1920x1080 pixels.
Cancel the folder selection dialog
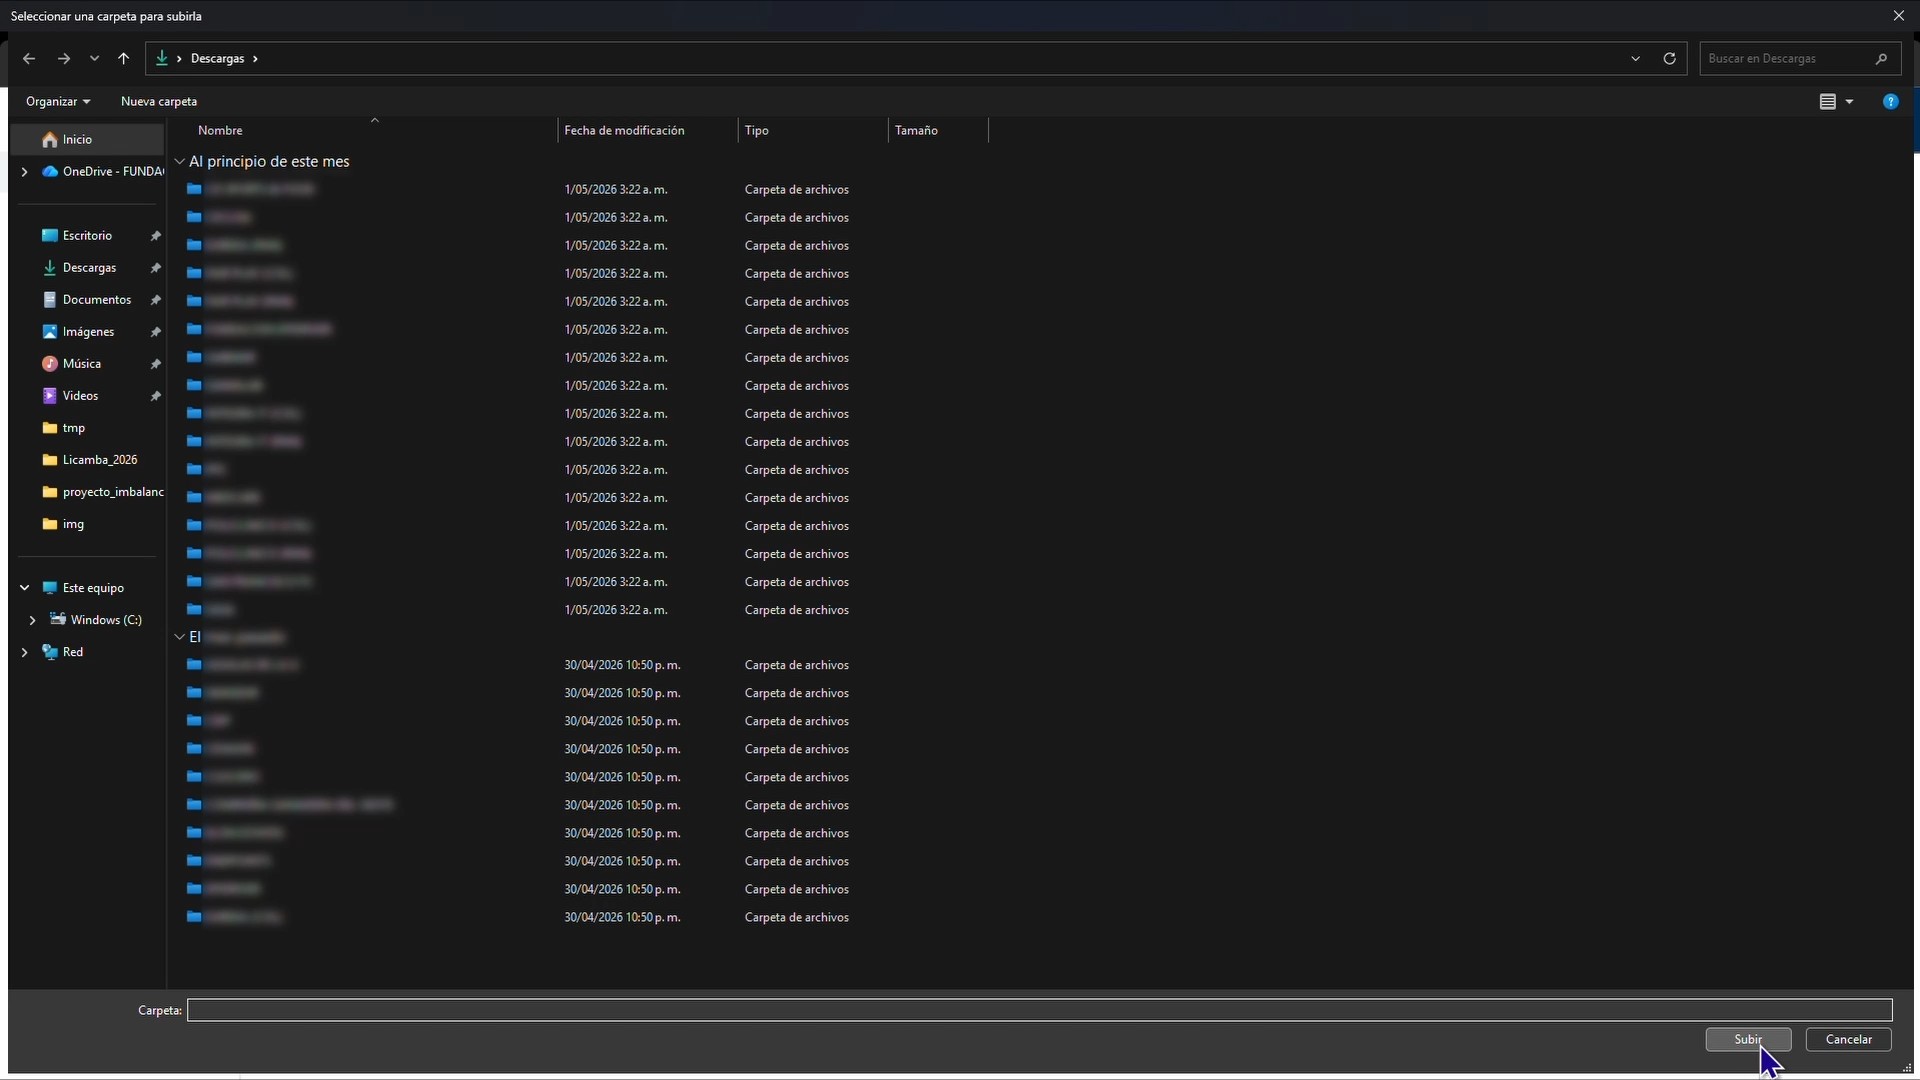pyautogui.click(x=1848, y=1039)
